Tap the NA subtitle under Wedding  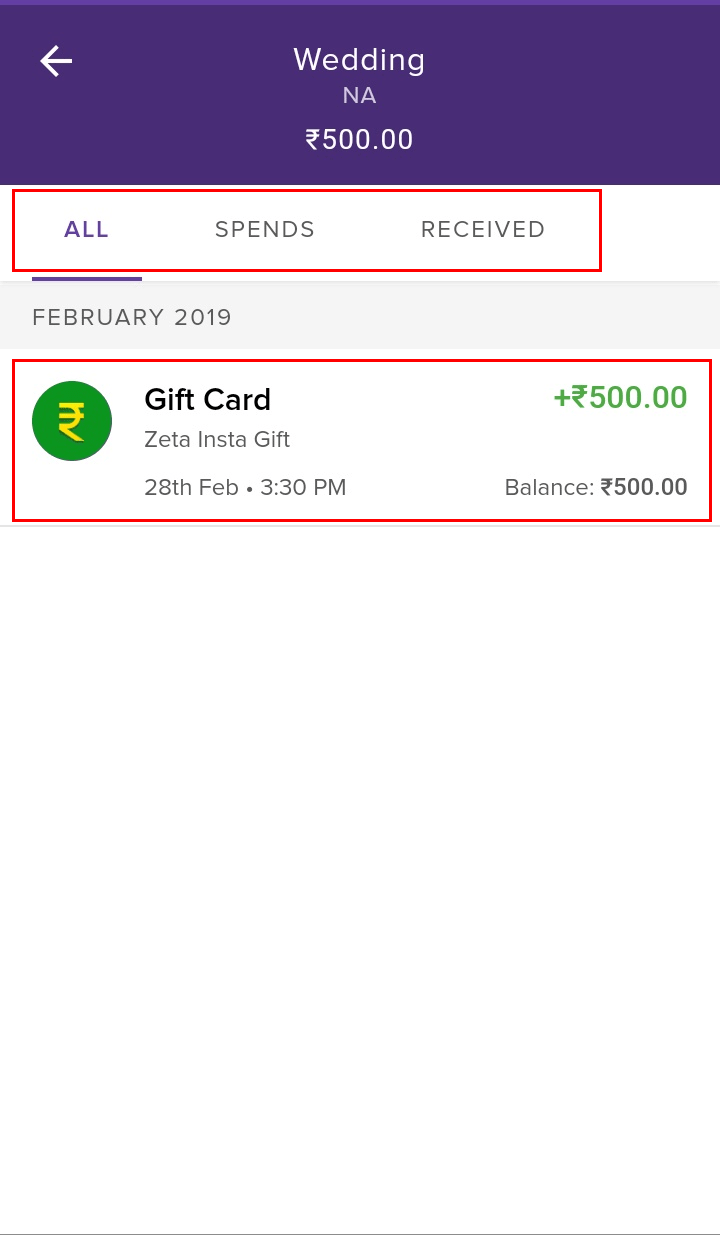click(x=360, y=96)
